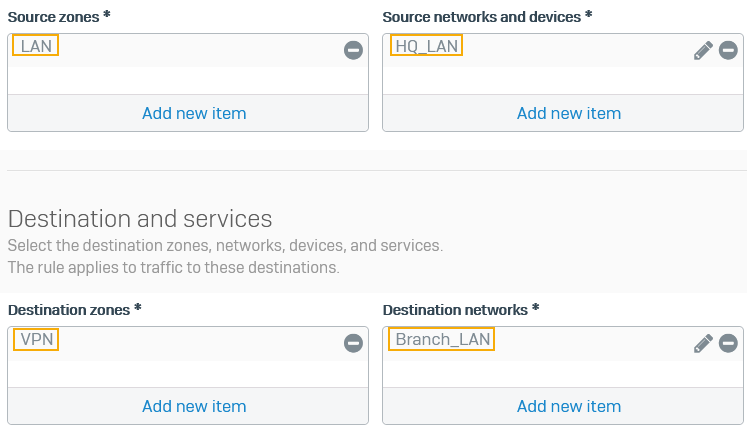Add new item to Source networks and devices
The image size is (747, 428).
pyautogui.click(x=569, y=113)
